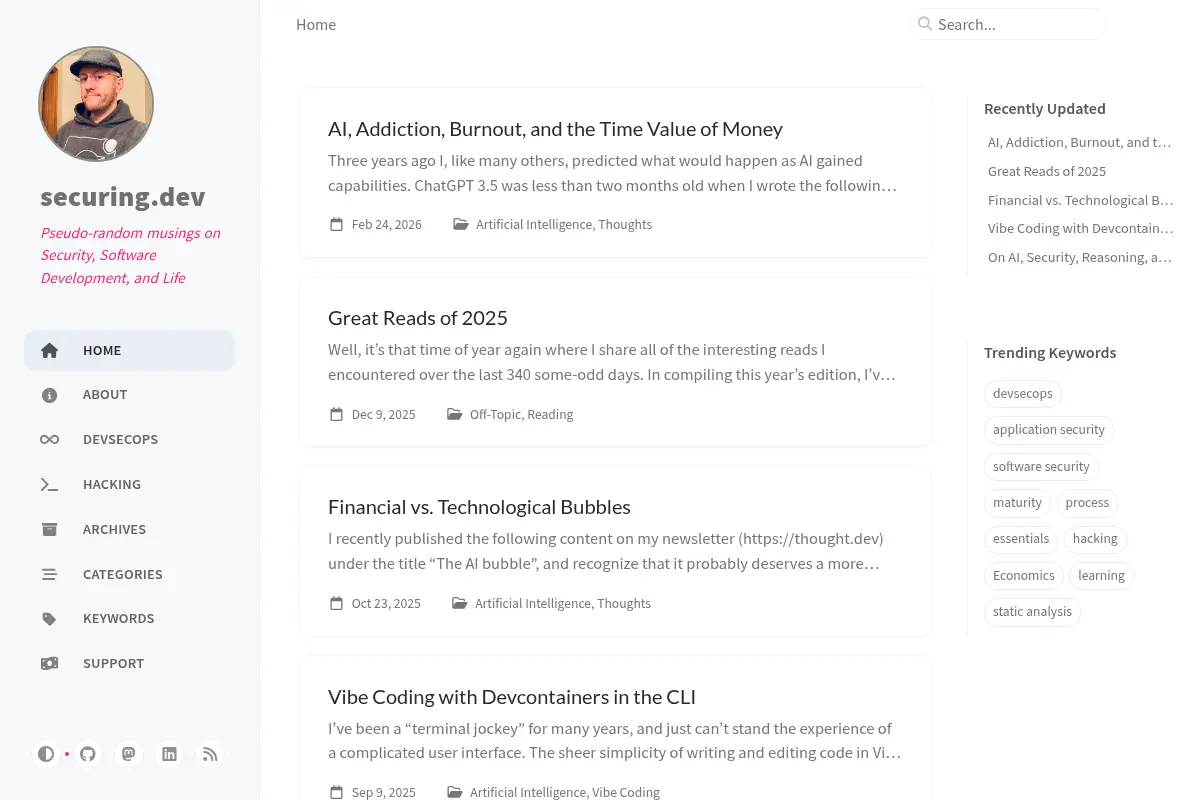The image size is (1200, 800).
Task: Open the post 'Great Reads of 2025'
Action: [x=418, y=318]
